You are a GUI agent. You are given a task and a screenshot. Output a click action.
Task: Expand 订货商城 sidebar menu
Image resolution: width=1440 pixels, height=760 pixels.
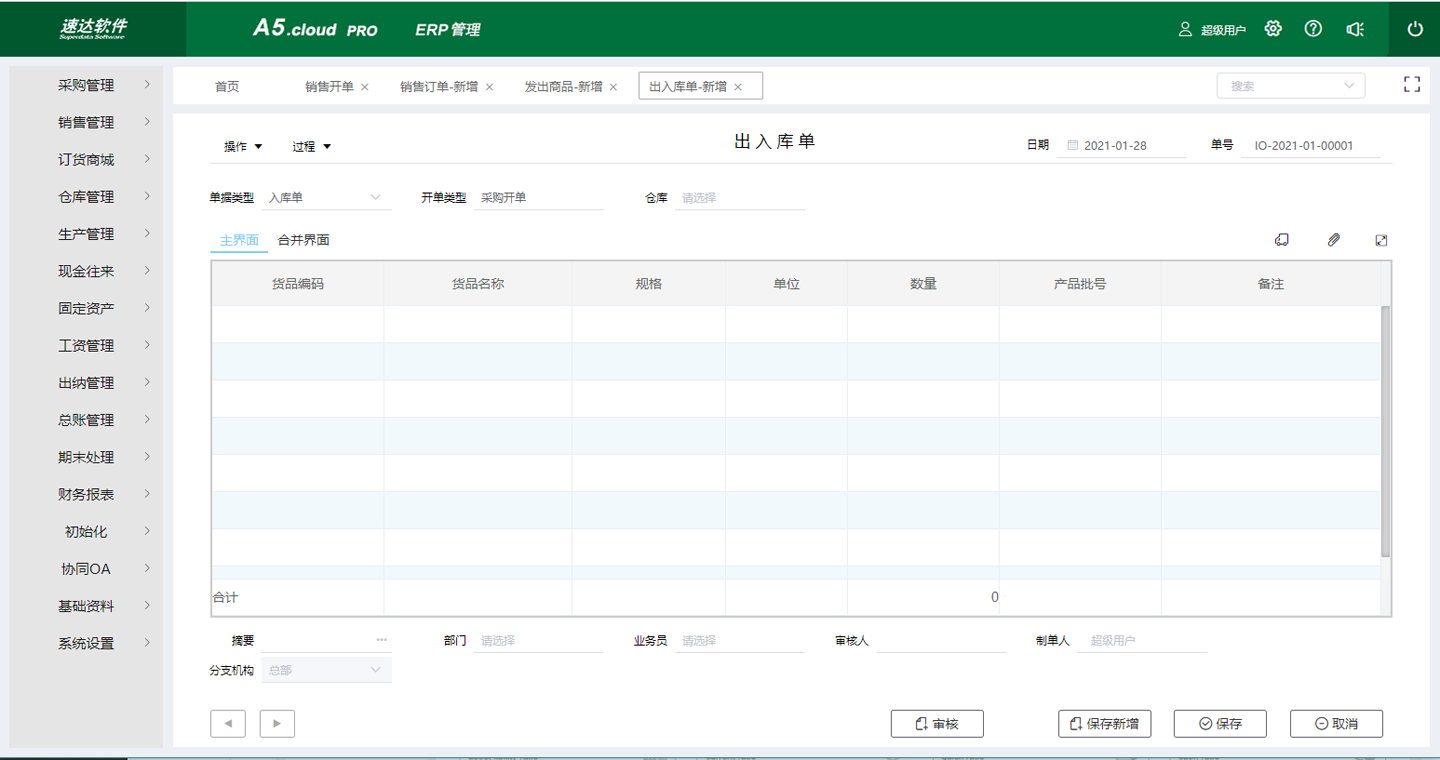(x=86, y=160)
